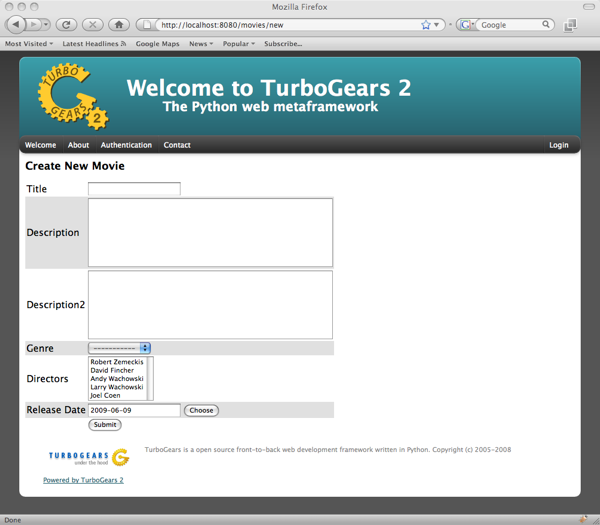Click the overlapping-windows icon at toolbar end

pyautogui.click(x=570, y=25)
